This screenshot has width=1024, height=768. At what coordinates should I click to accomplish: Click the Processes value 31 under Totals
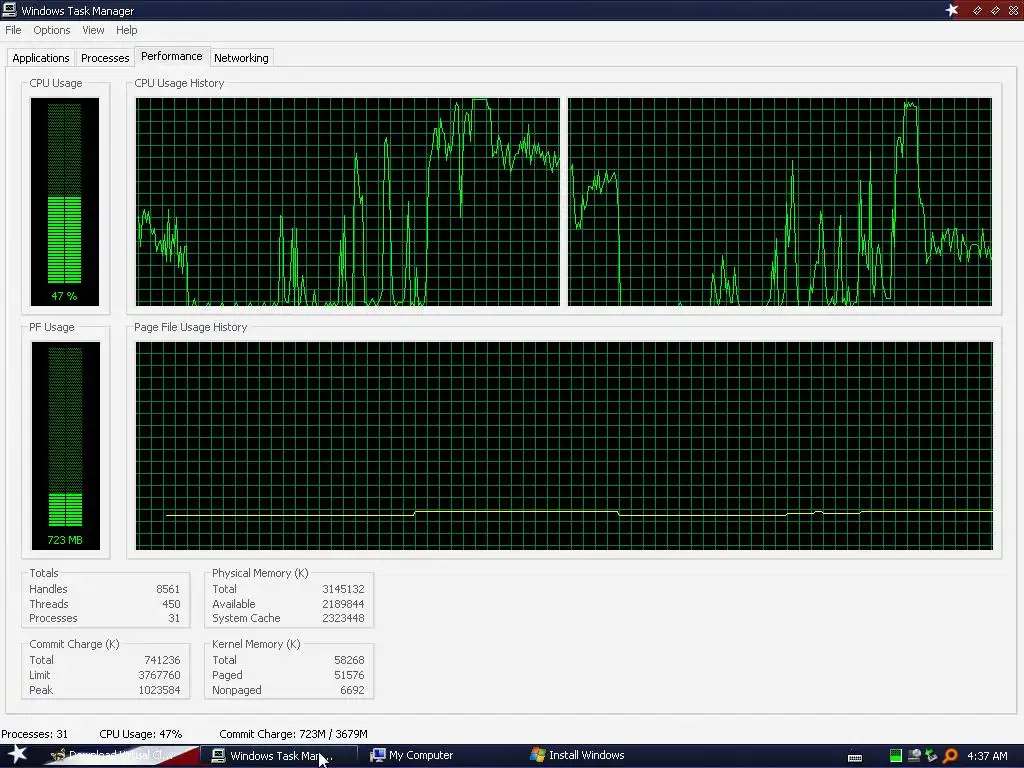[174, 618]
